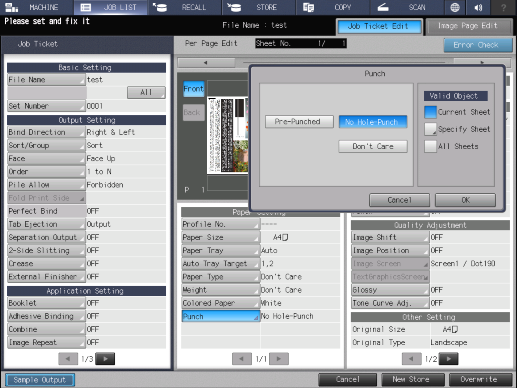
Task: Open the JOB LIST tab
Action: tap(111, 7)
